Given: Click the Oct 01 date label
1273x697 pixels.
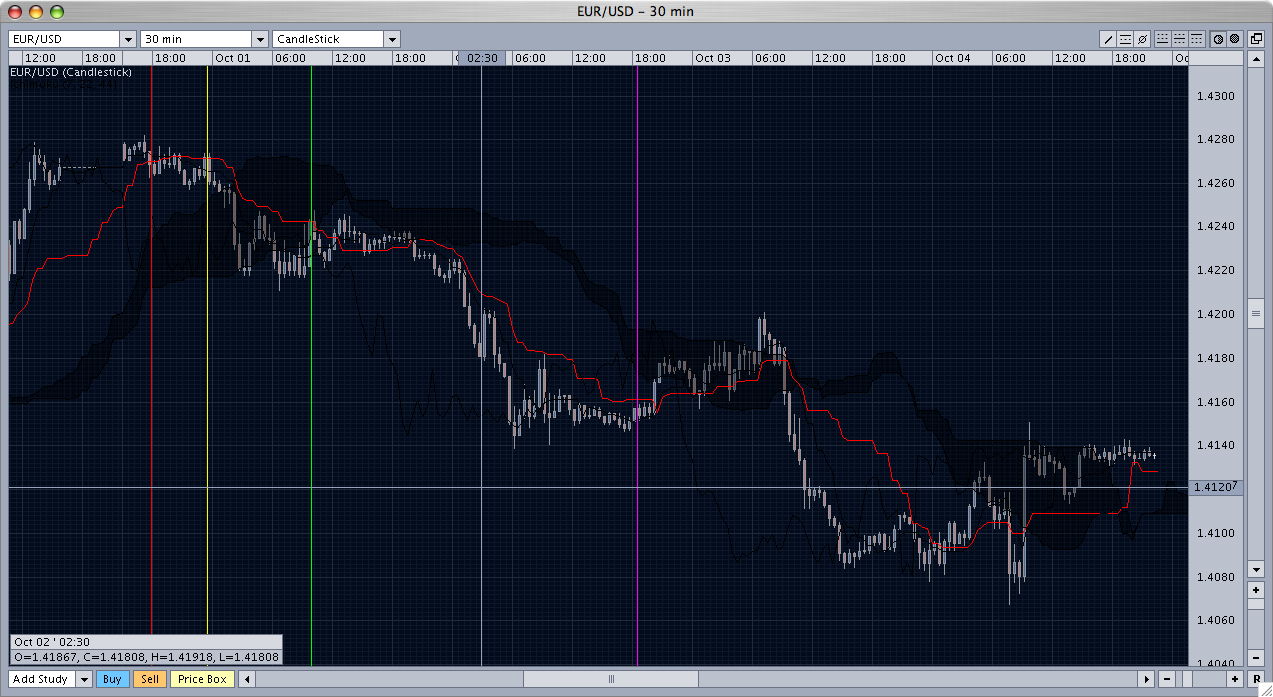Looking at the screenshot, I should coord(231,58).
